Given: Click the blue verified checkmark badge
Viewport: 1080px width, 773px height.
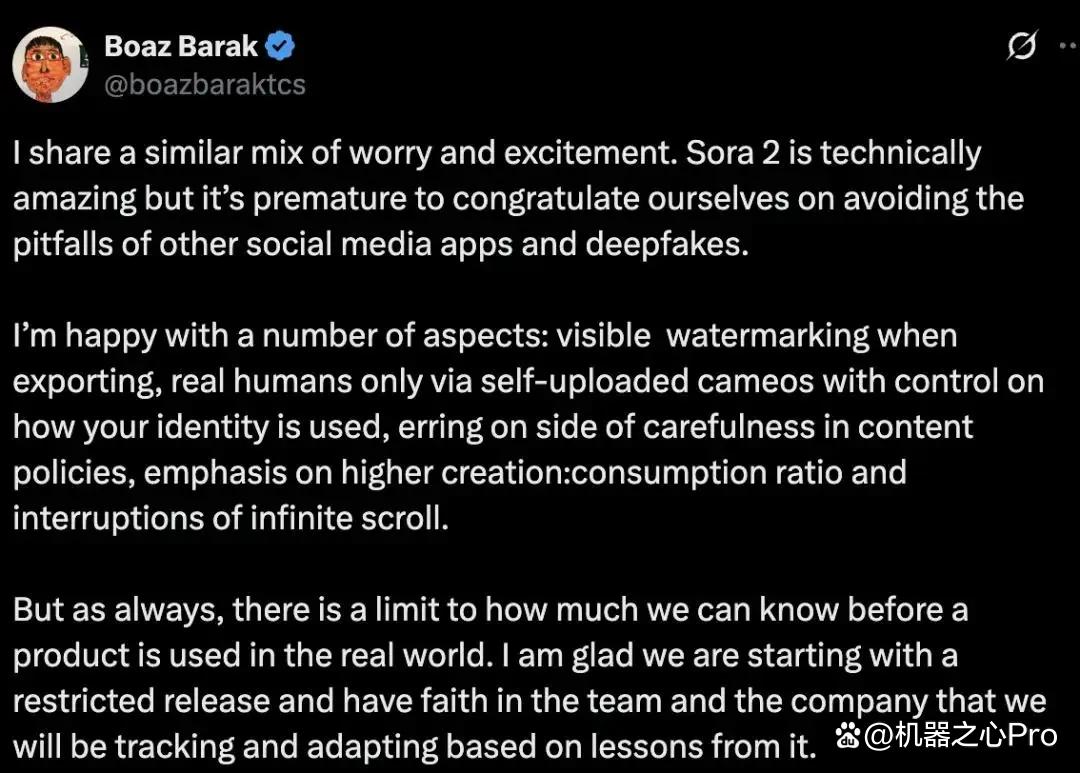Looking at the screenshot, I should click(280, 46).
